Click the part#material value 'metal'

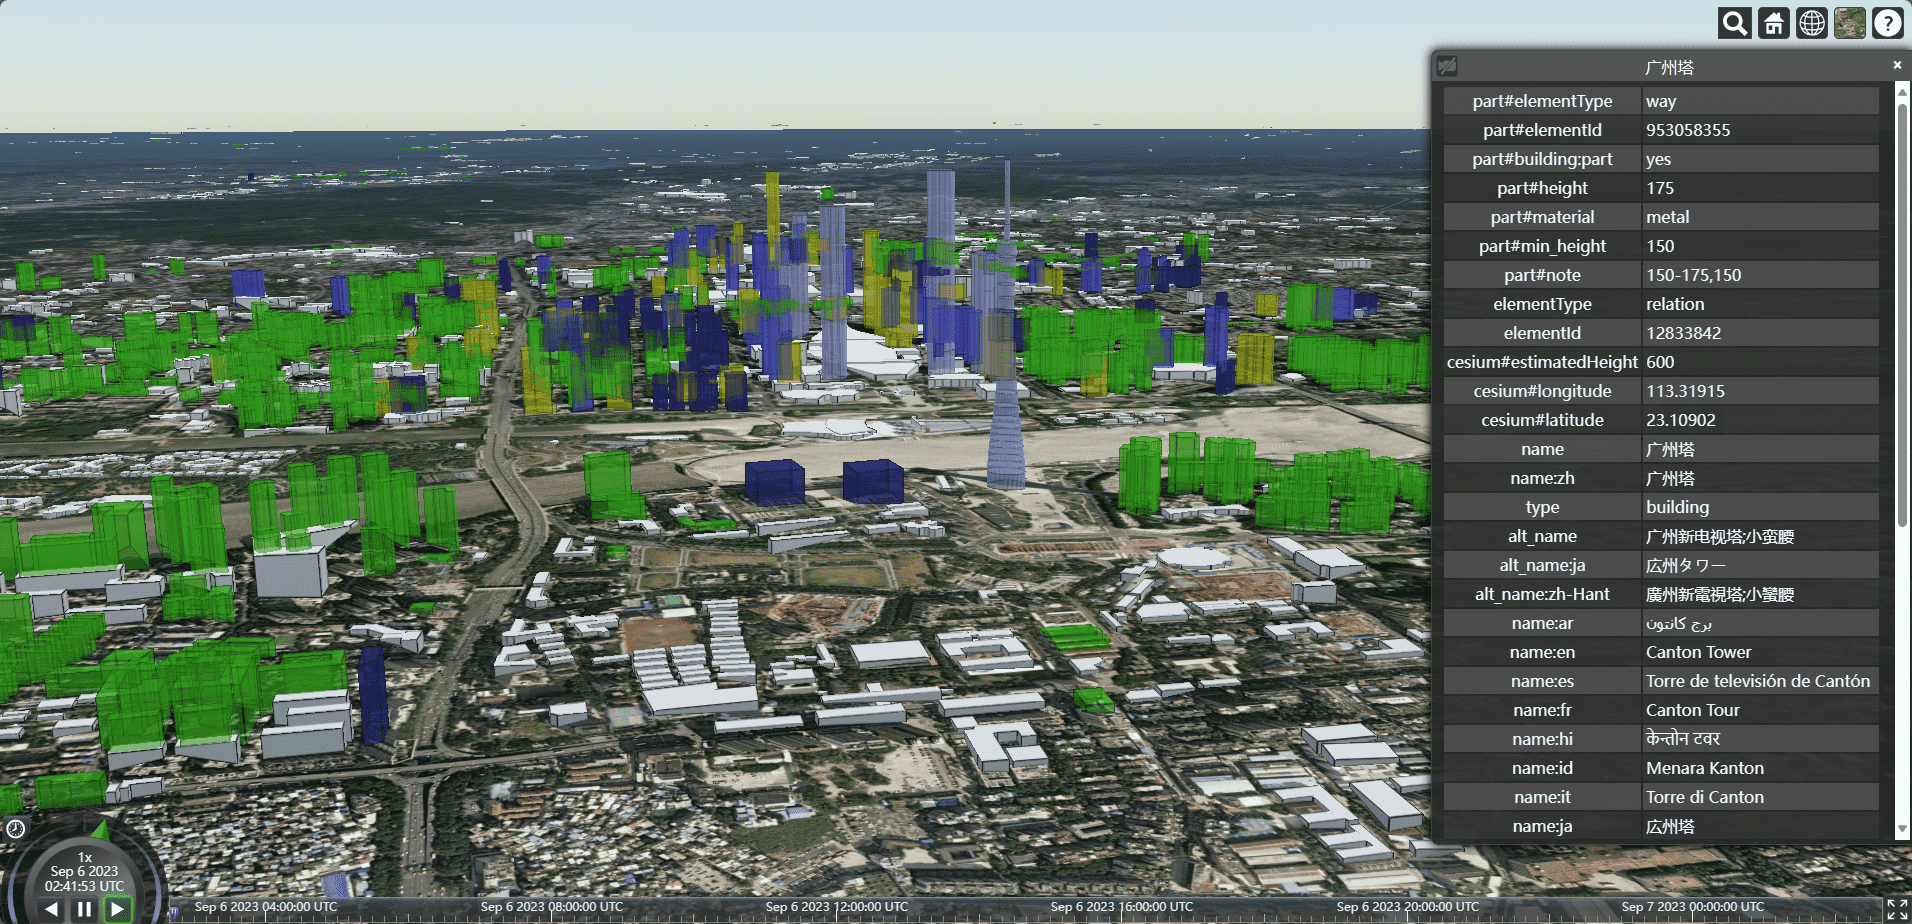pyautogui.click(x=1668, y=217)
